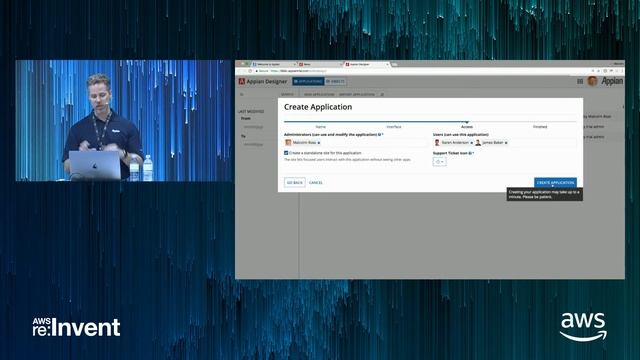The image size is (640, 360).
Task: Uncheck the standalone site checkbox
Action: pos(286,153)
